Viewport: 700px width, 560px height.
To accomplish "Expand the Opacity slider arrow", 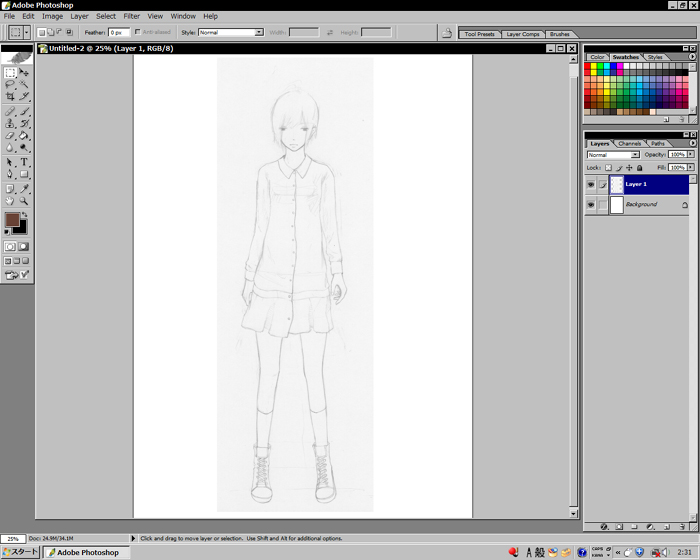I will tap(692, 155).
